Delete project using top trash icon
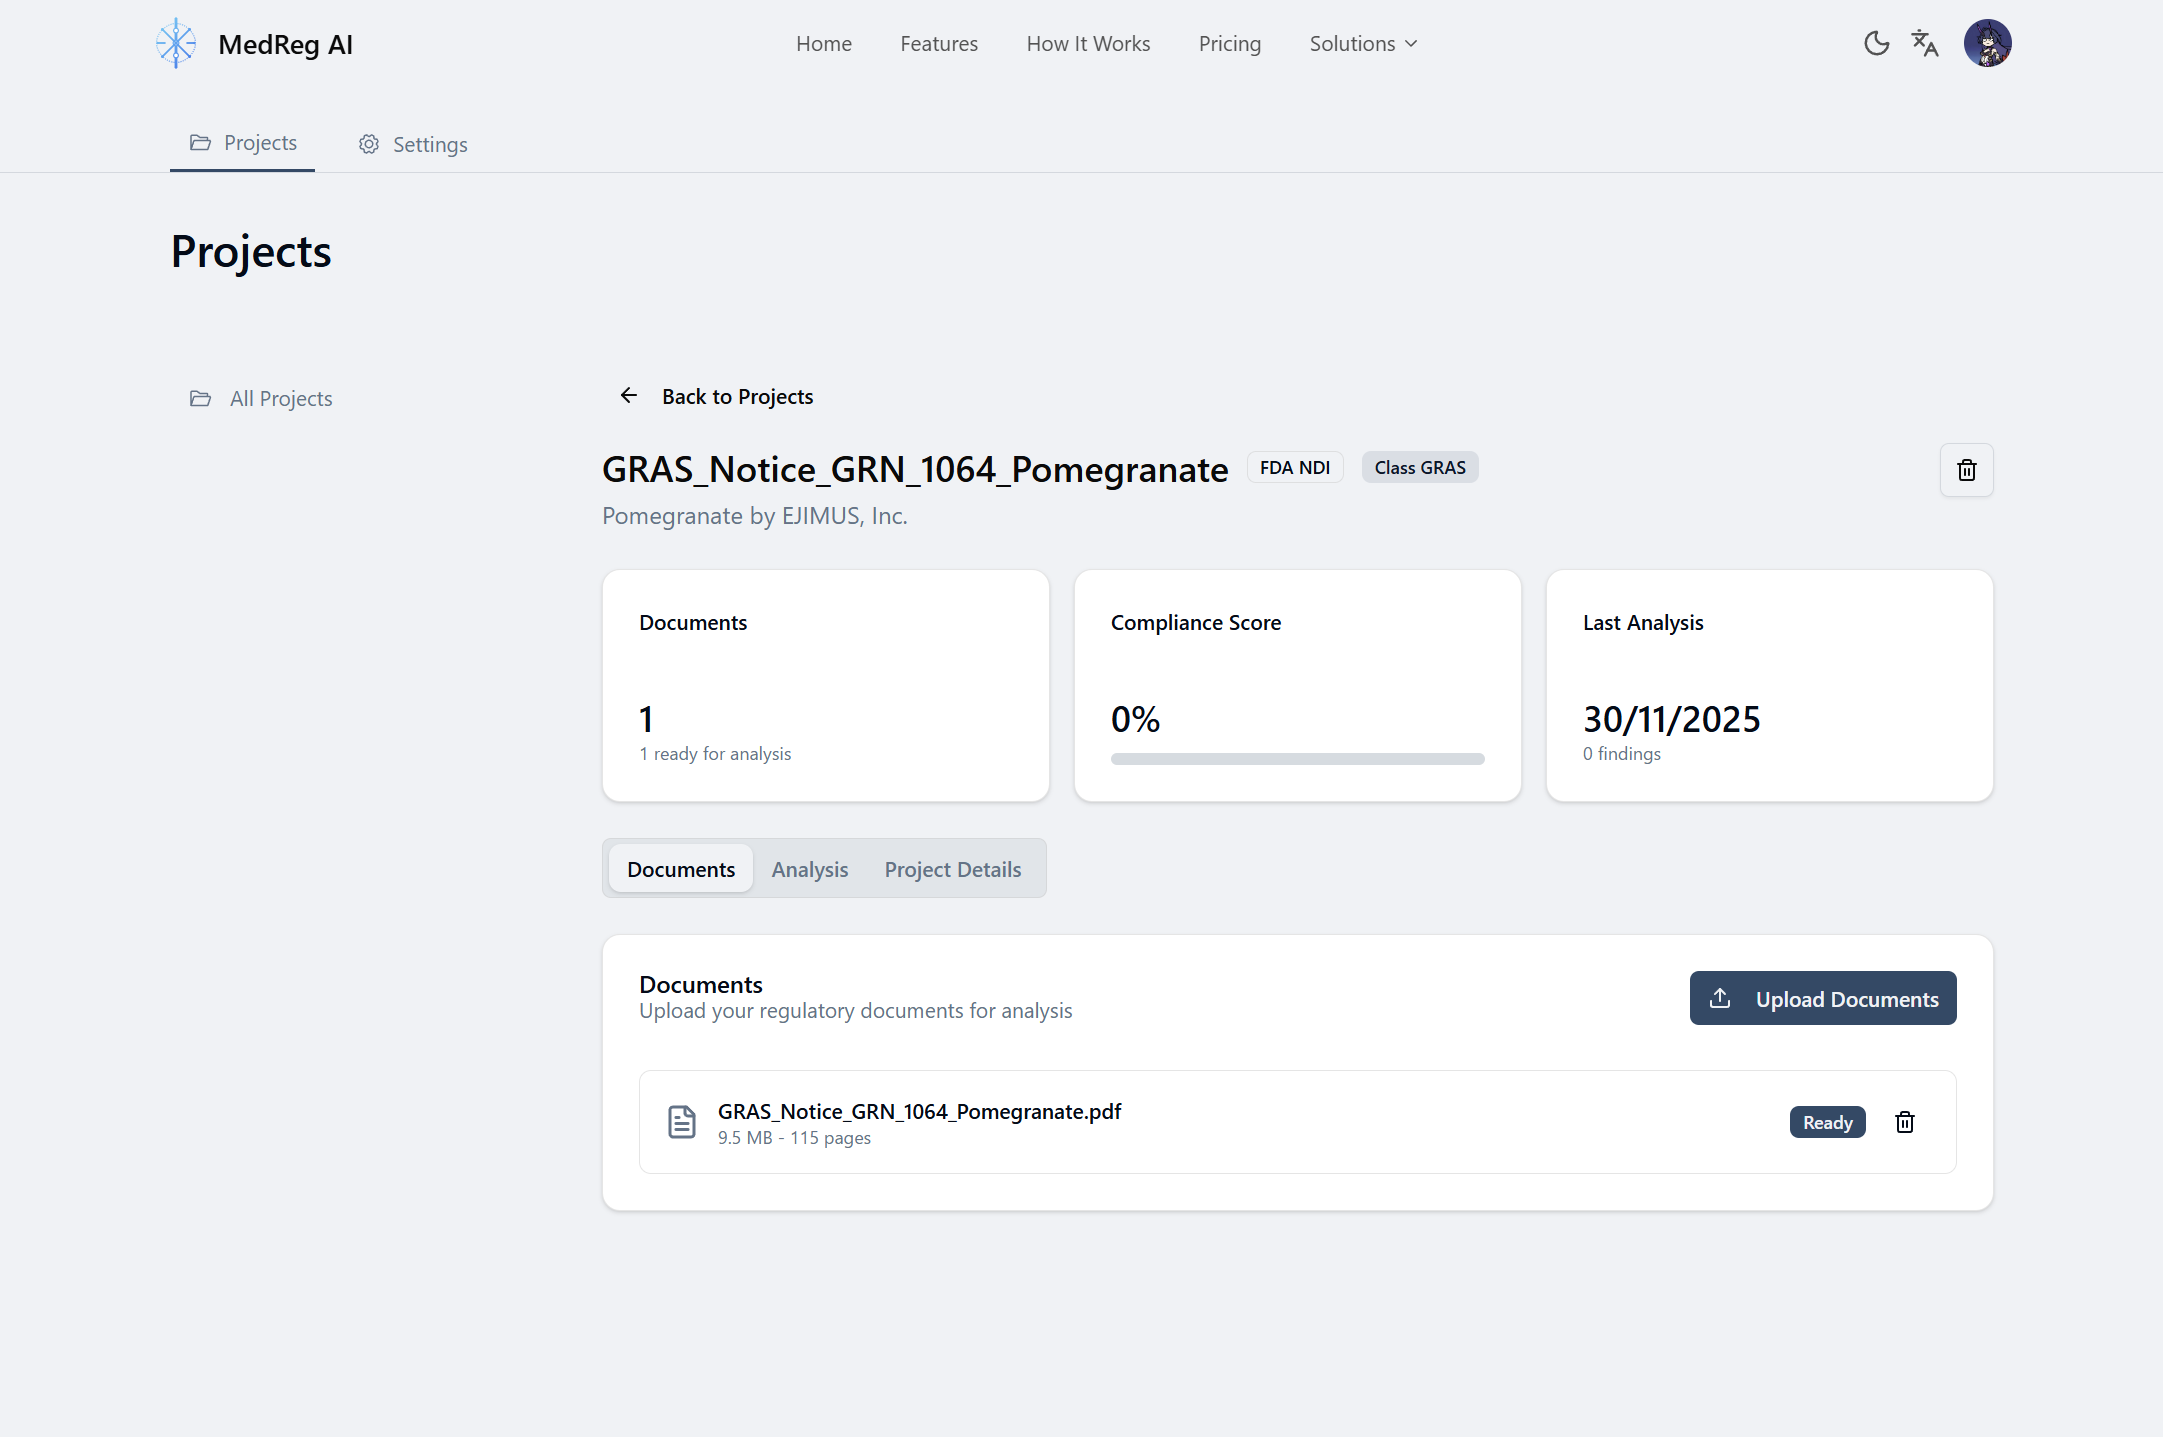2163x1437 pixels. 1966,470
